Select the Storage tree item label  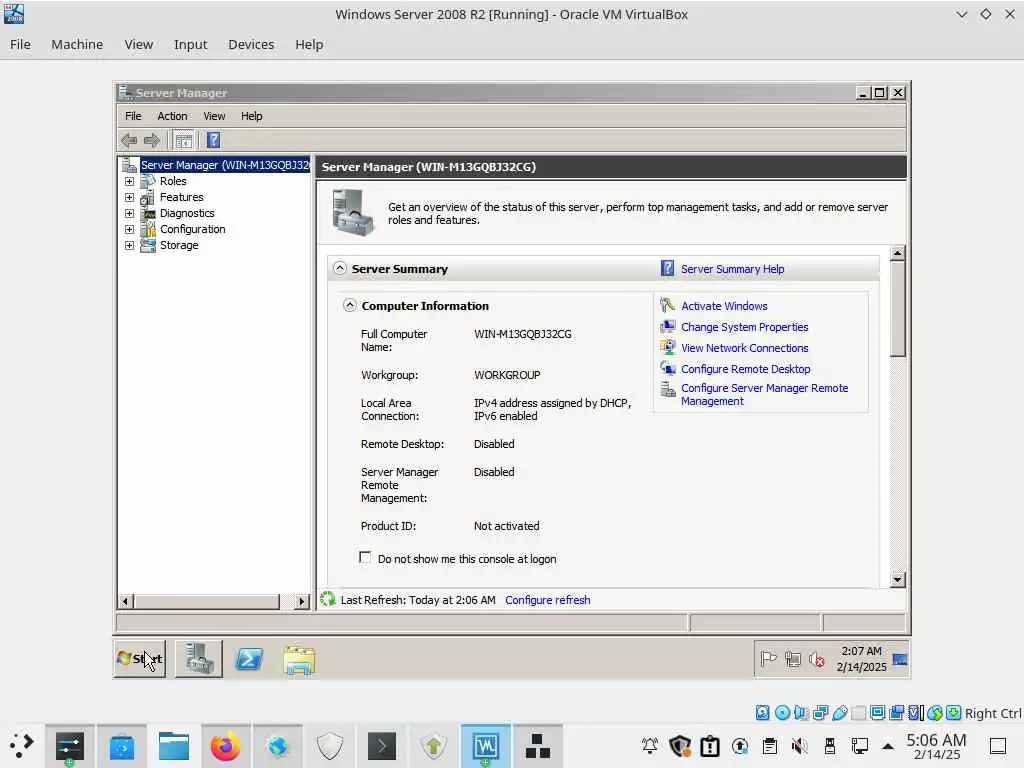(x=179, y=246)
